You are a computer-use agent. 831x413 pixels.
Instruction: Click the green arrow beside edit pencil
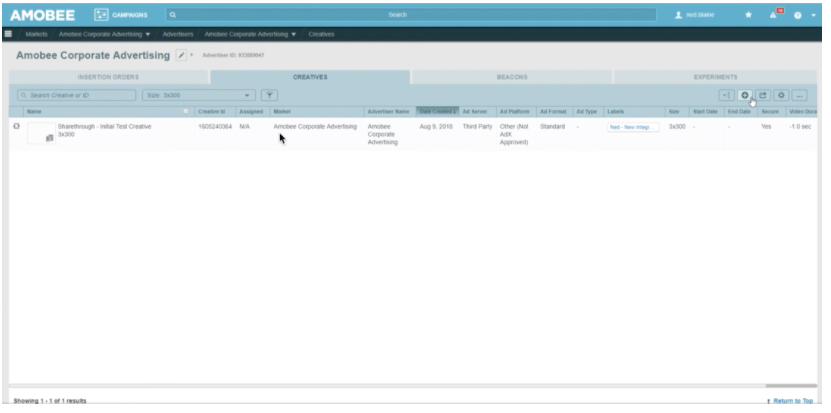coord(192,55)
